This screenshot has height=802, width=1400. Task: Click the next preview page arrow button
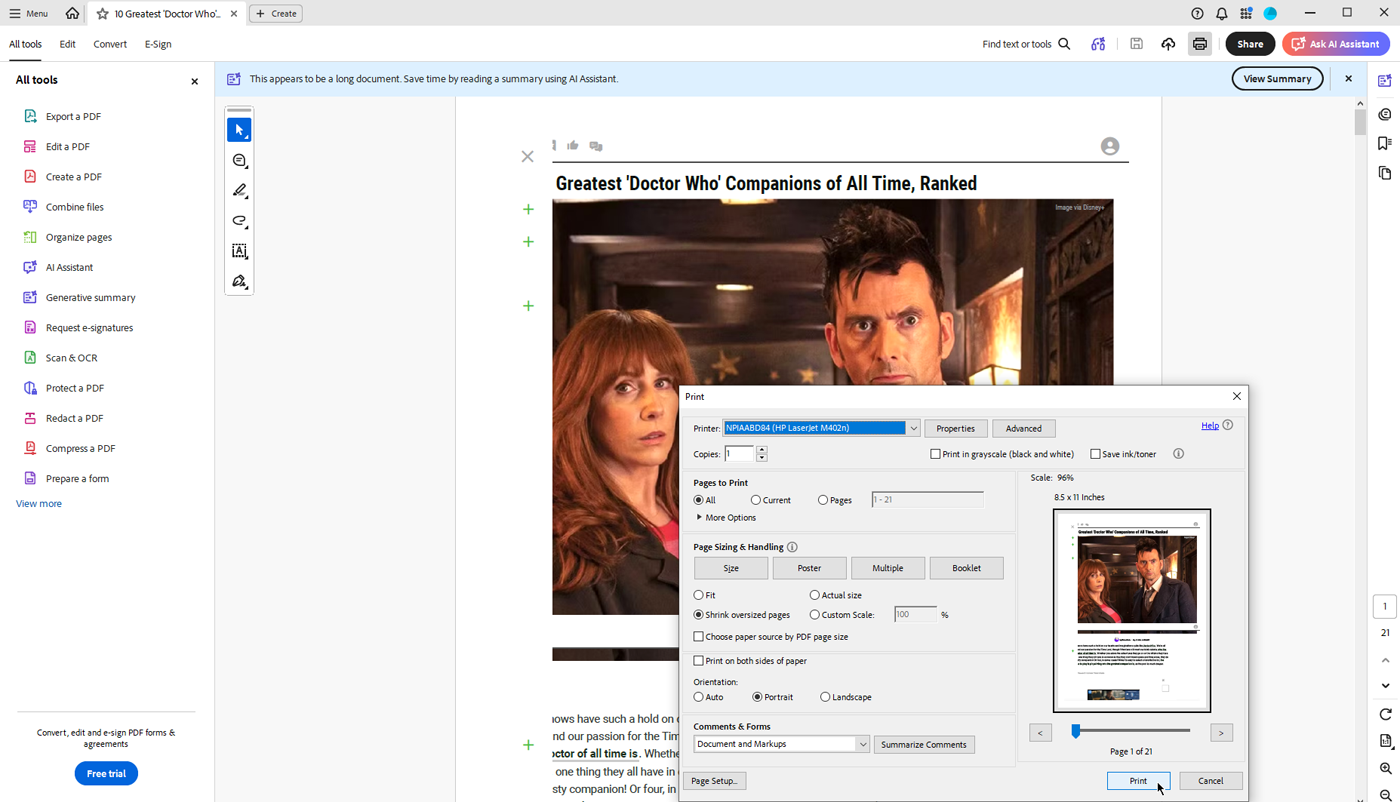[1221, 733]
